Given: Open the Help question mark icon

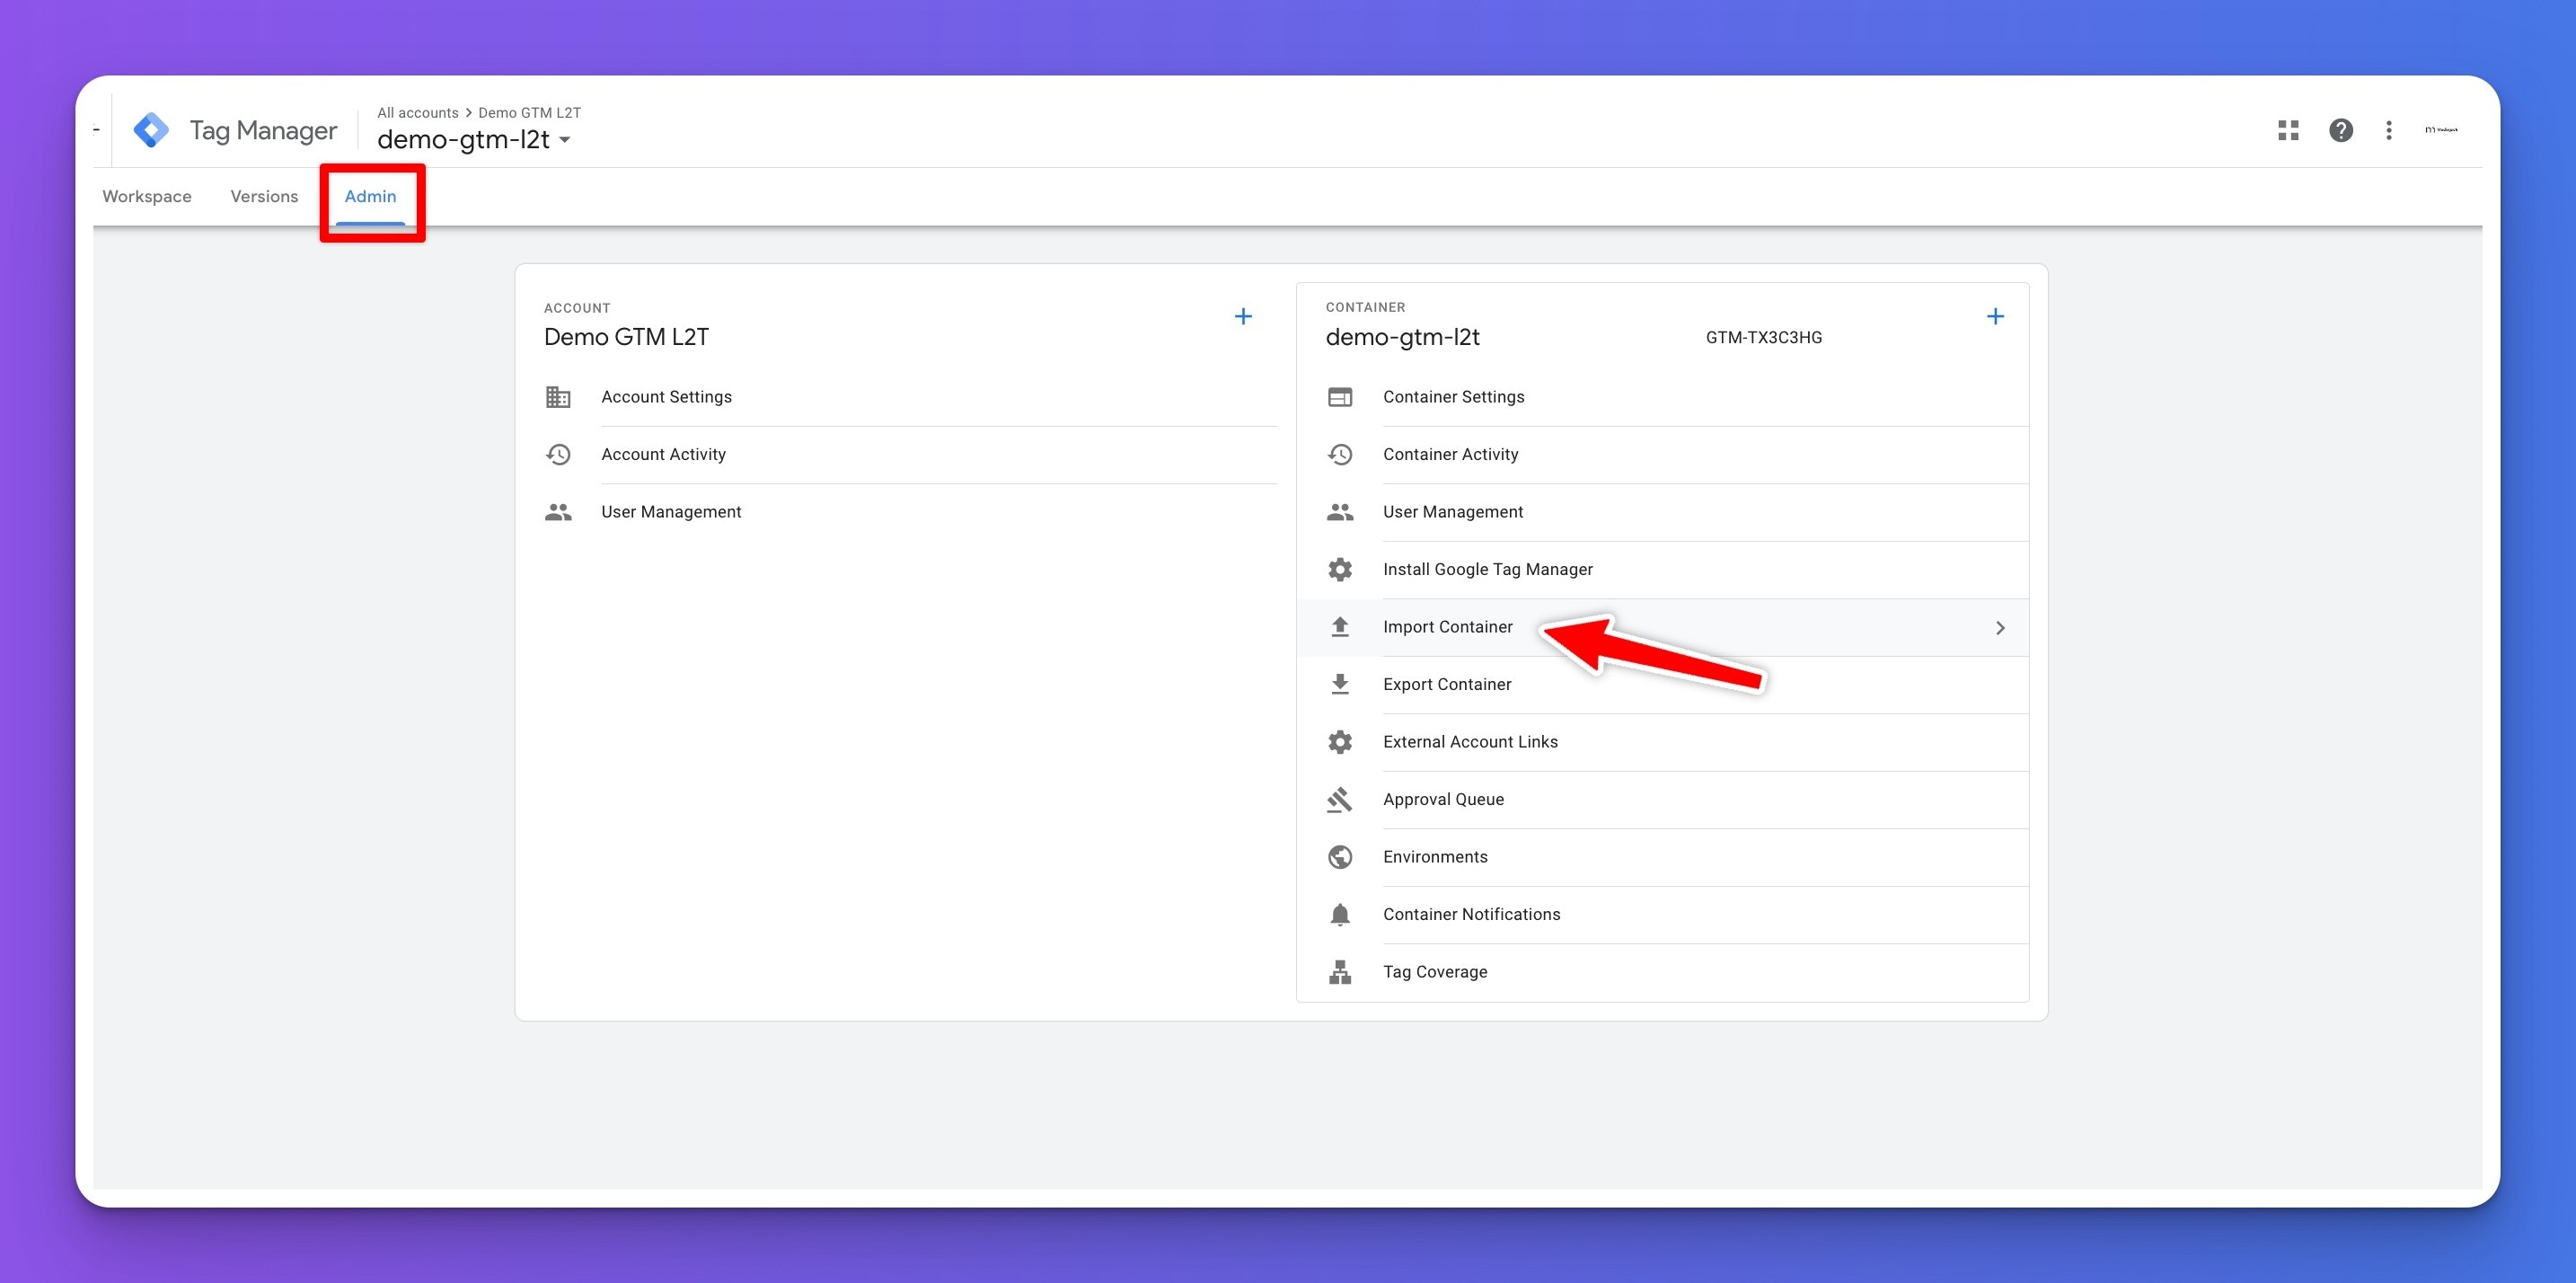Looking at the screenshot, I should click(2340, 130).
